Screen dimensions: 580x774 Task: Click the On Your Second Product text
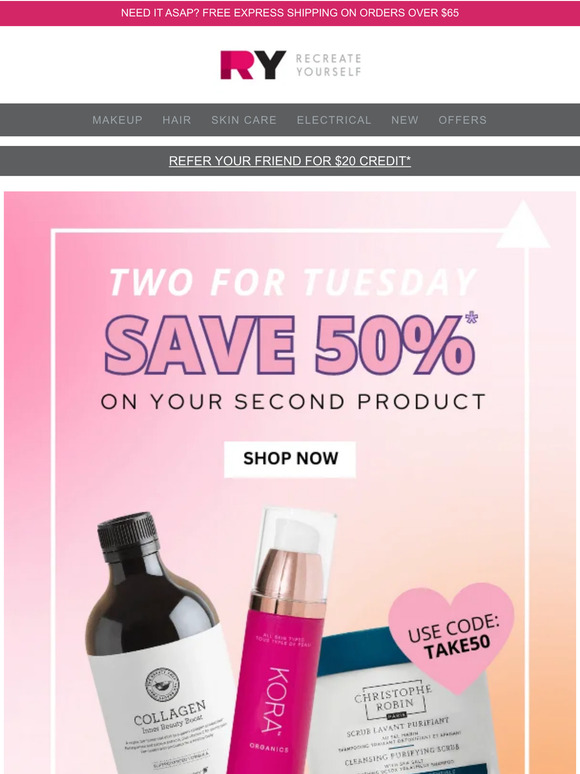tap(293, 402)
